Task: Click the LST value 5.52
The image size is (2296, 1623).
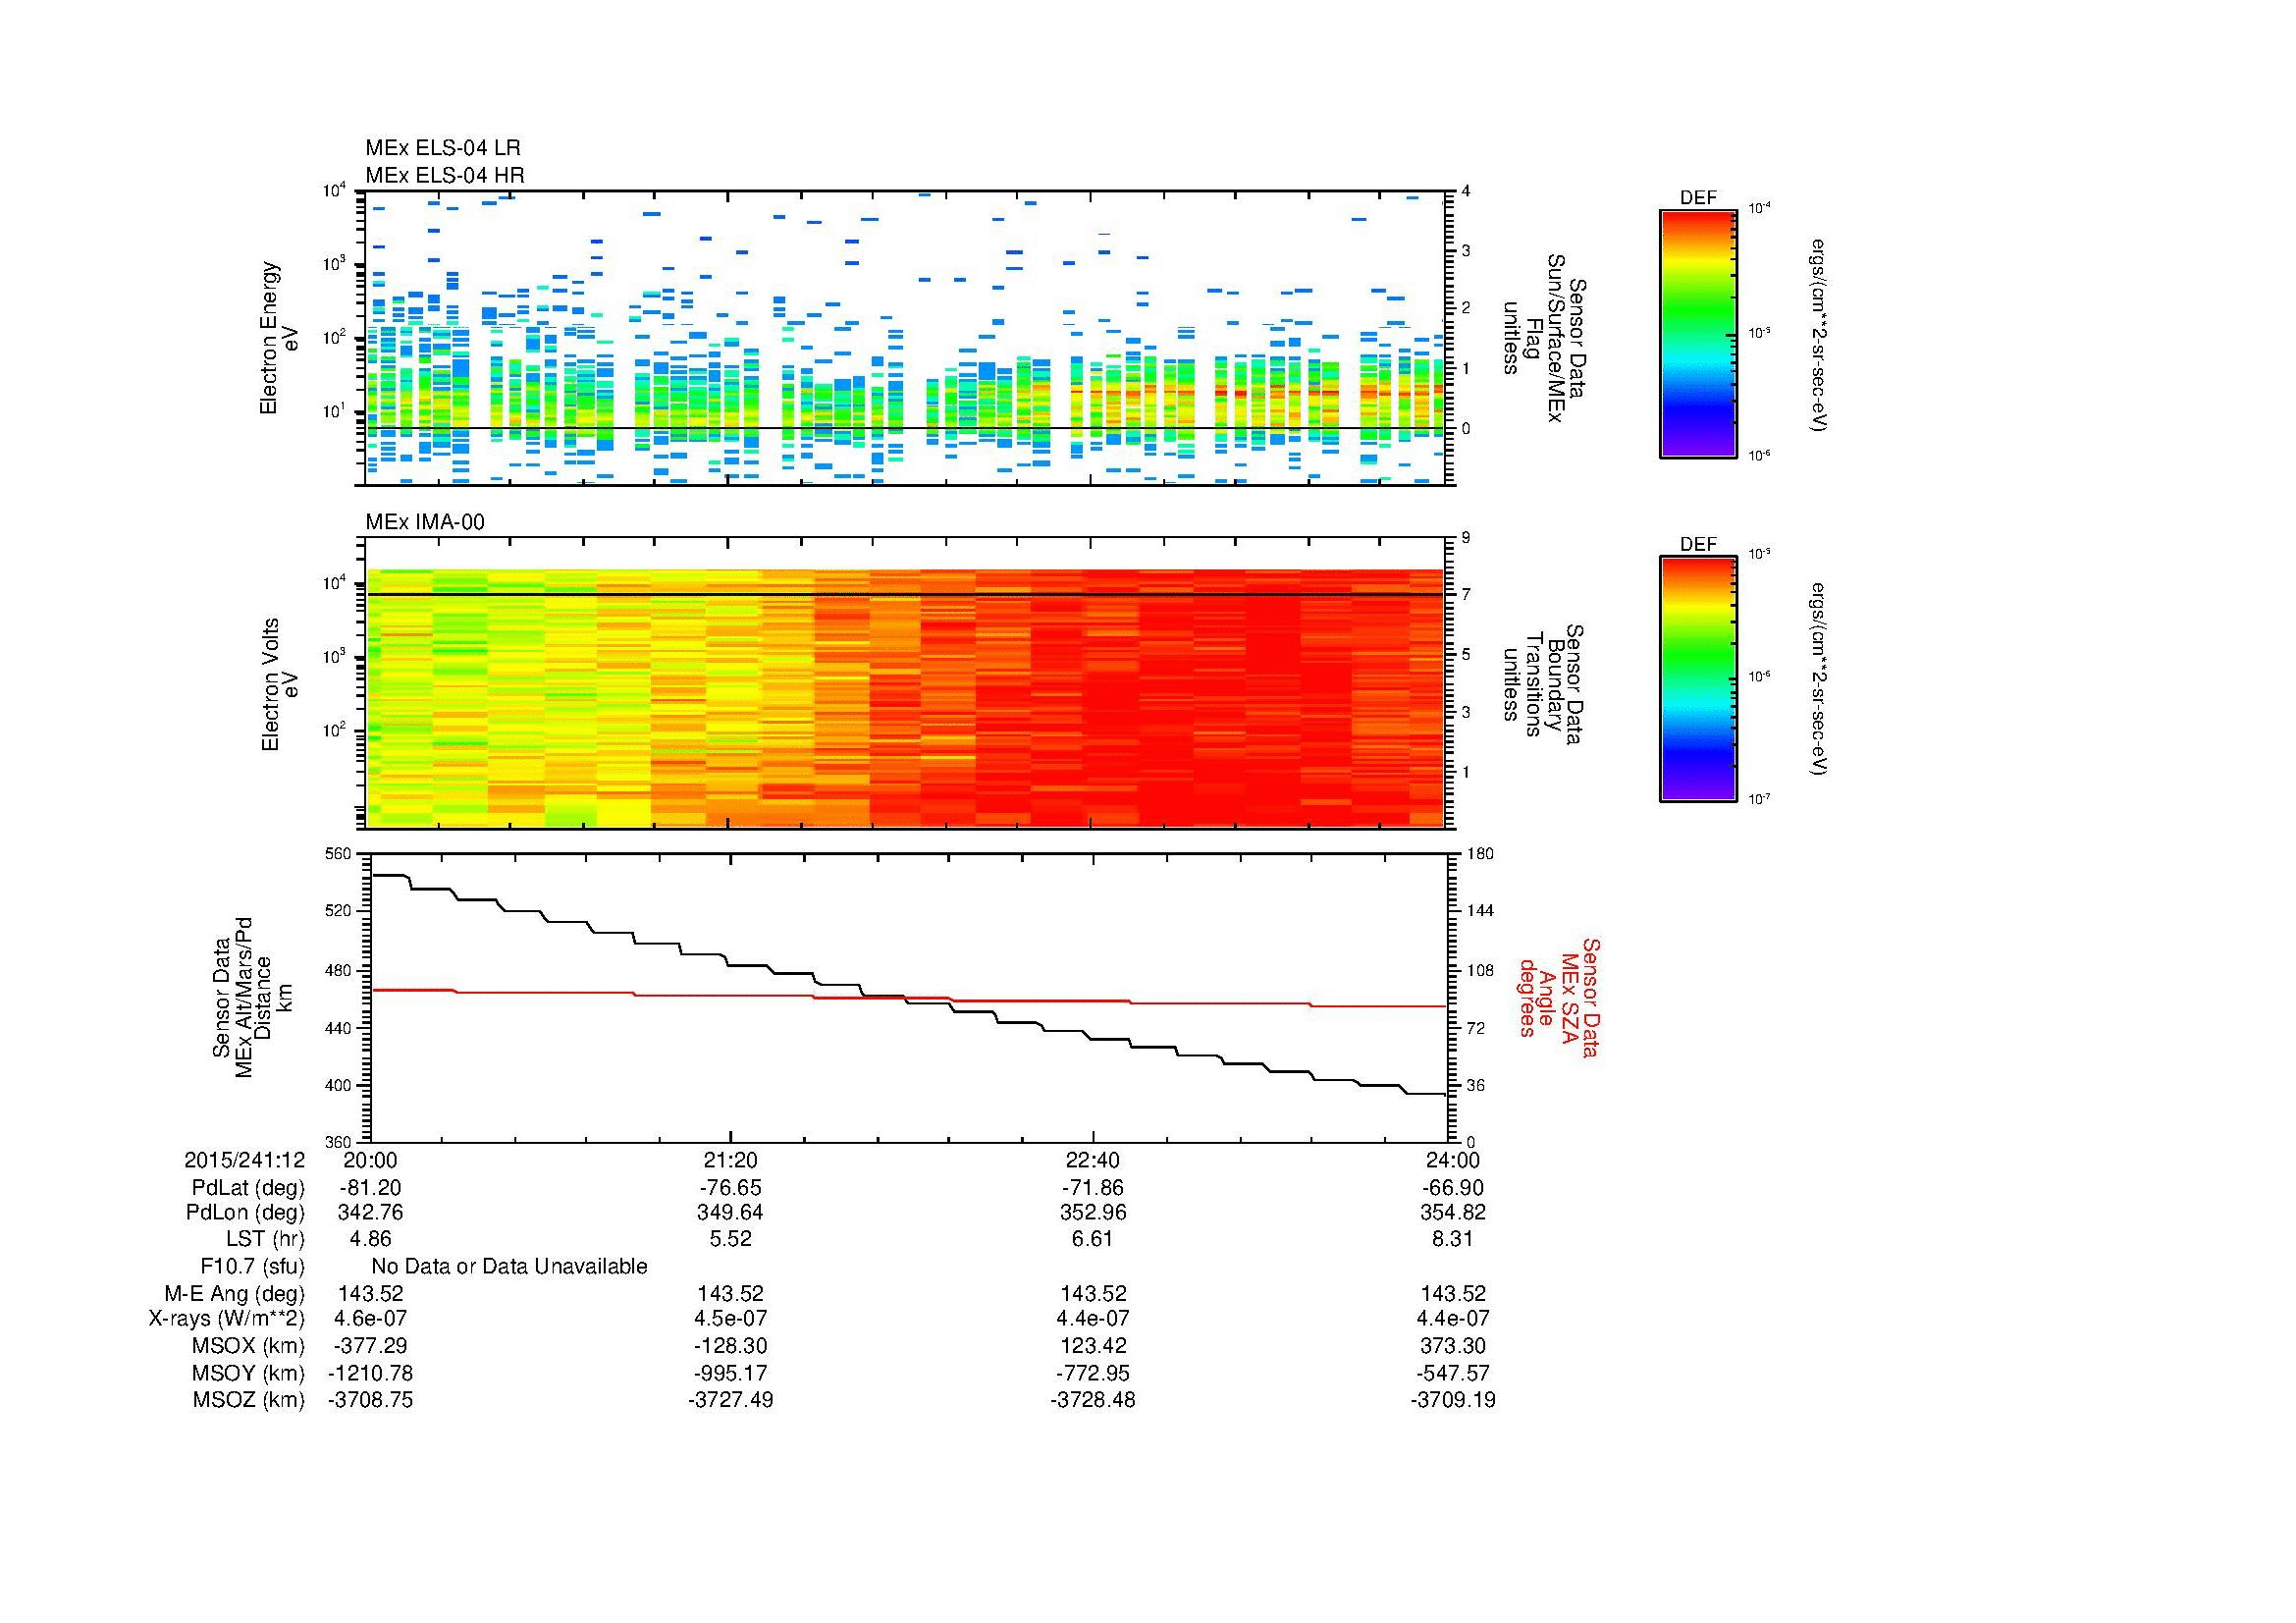Action: point(731,1239)
